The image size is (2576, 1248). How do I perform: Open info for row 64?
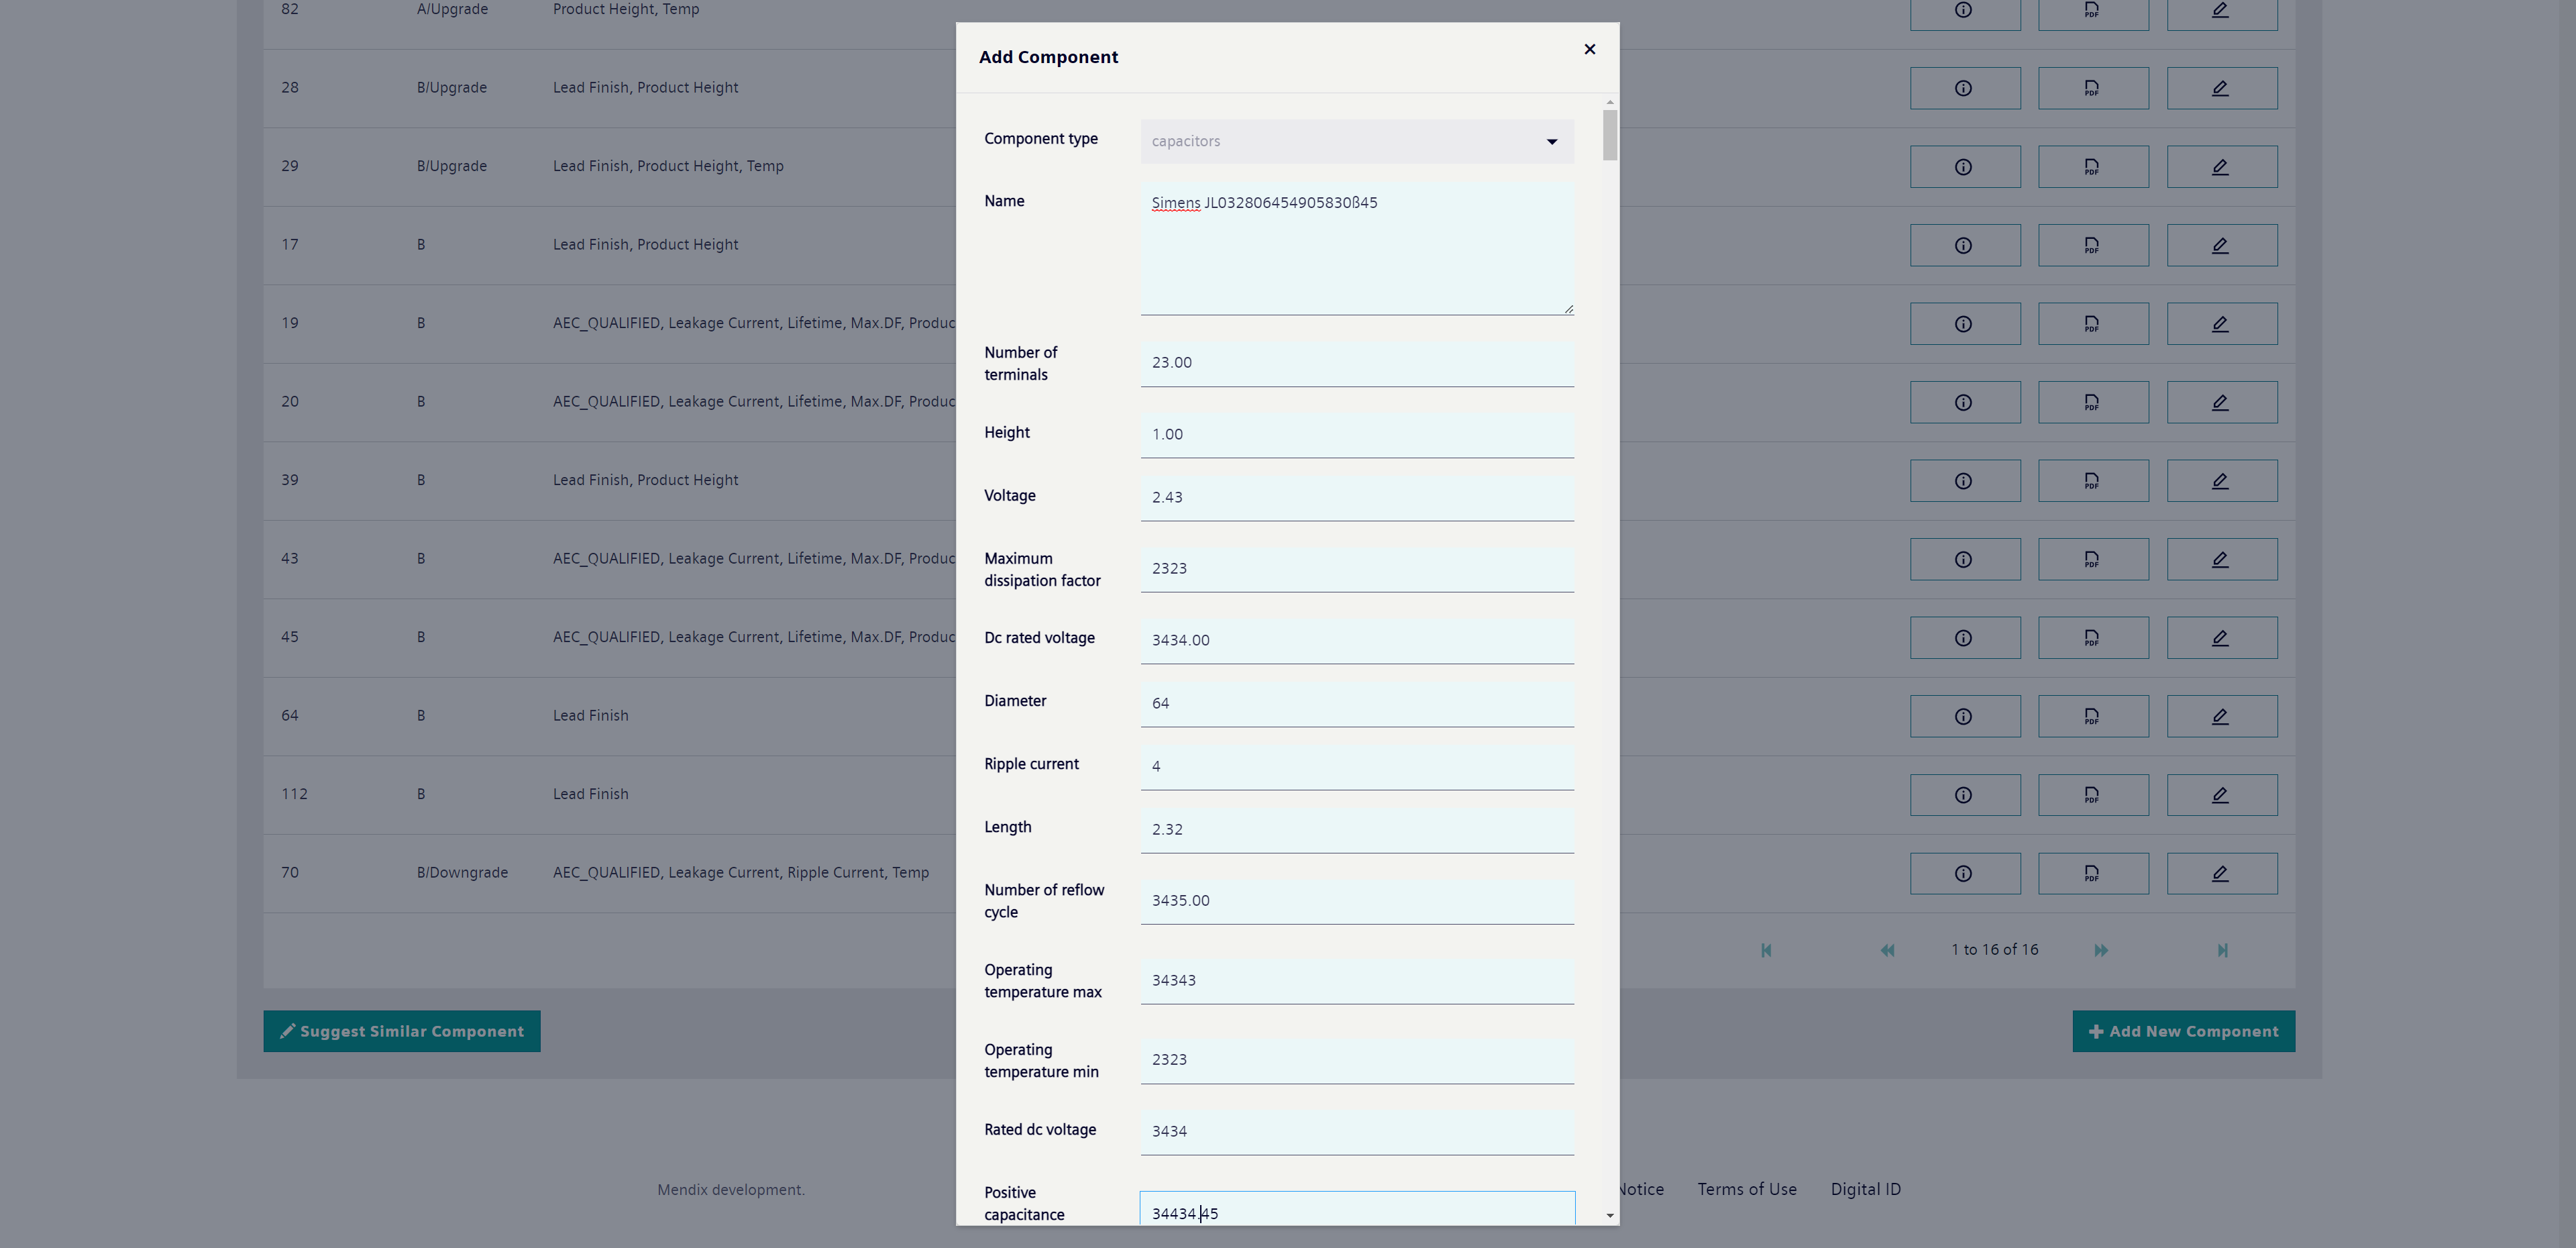pos(1964,716)
